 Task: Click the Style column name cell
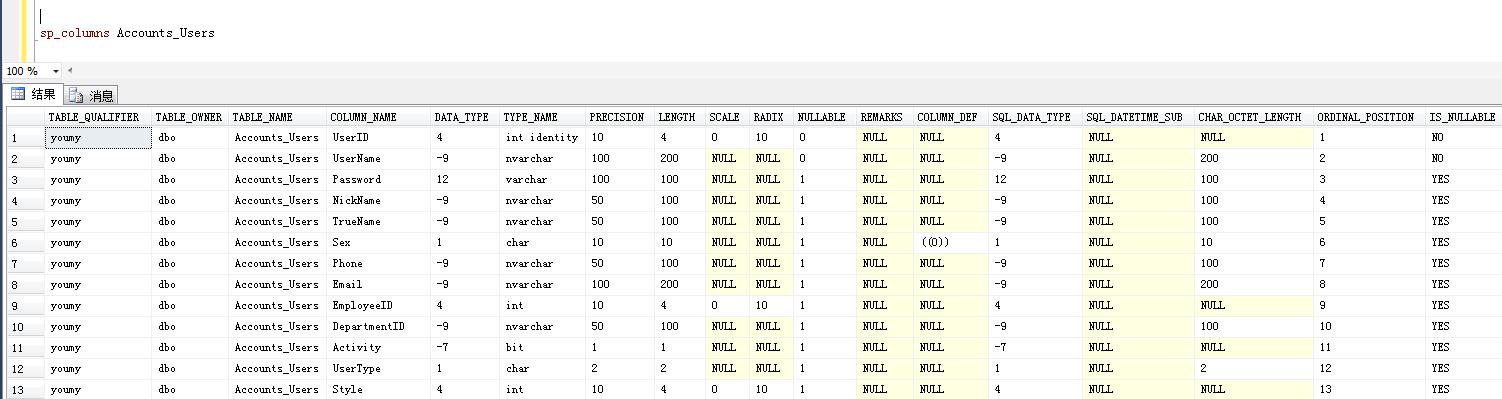[378, 390]
